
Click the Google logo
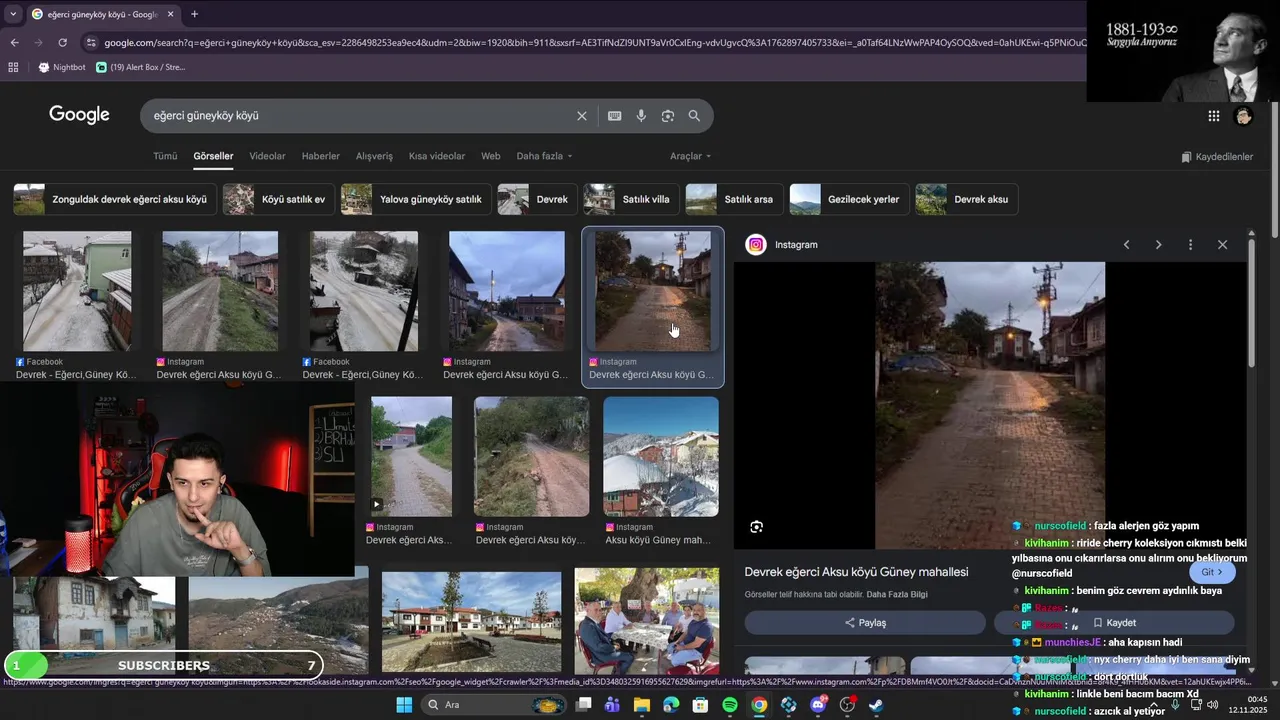pyautogui.click(x=79, y=115)
